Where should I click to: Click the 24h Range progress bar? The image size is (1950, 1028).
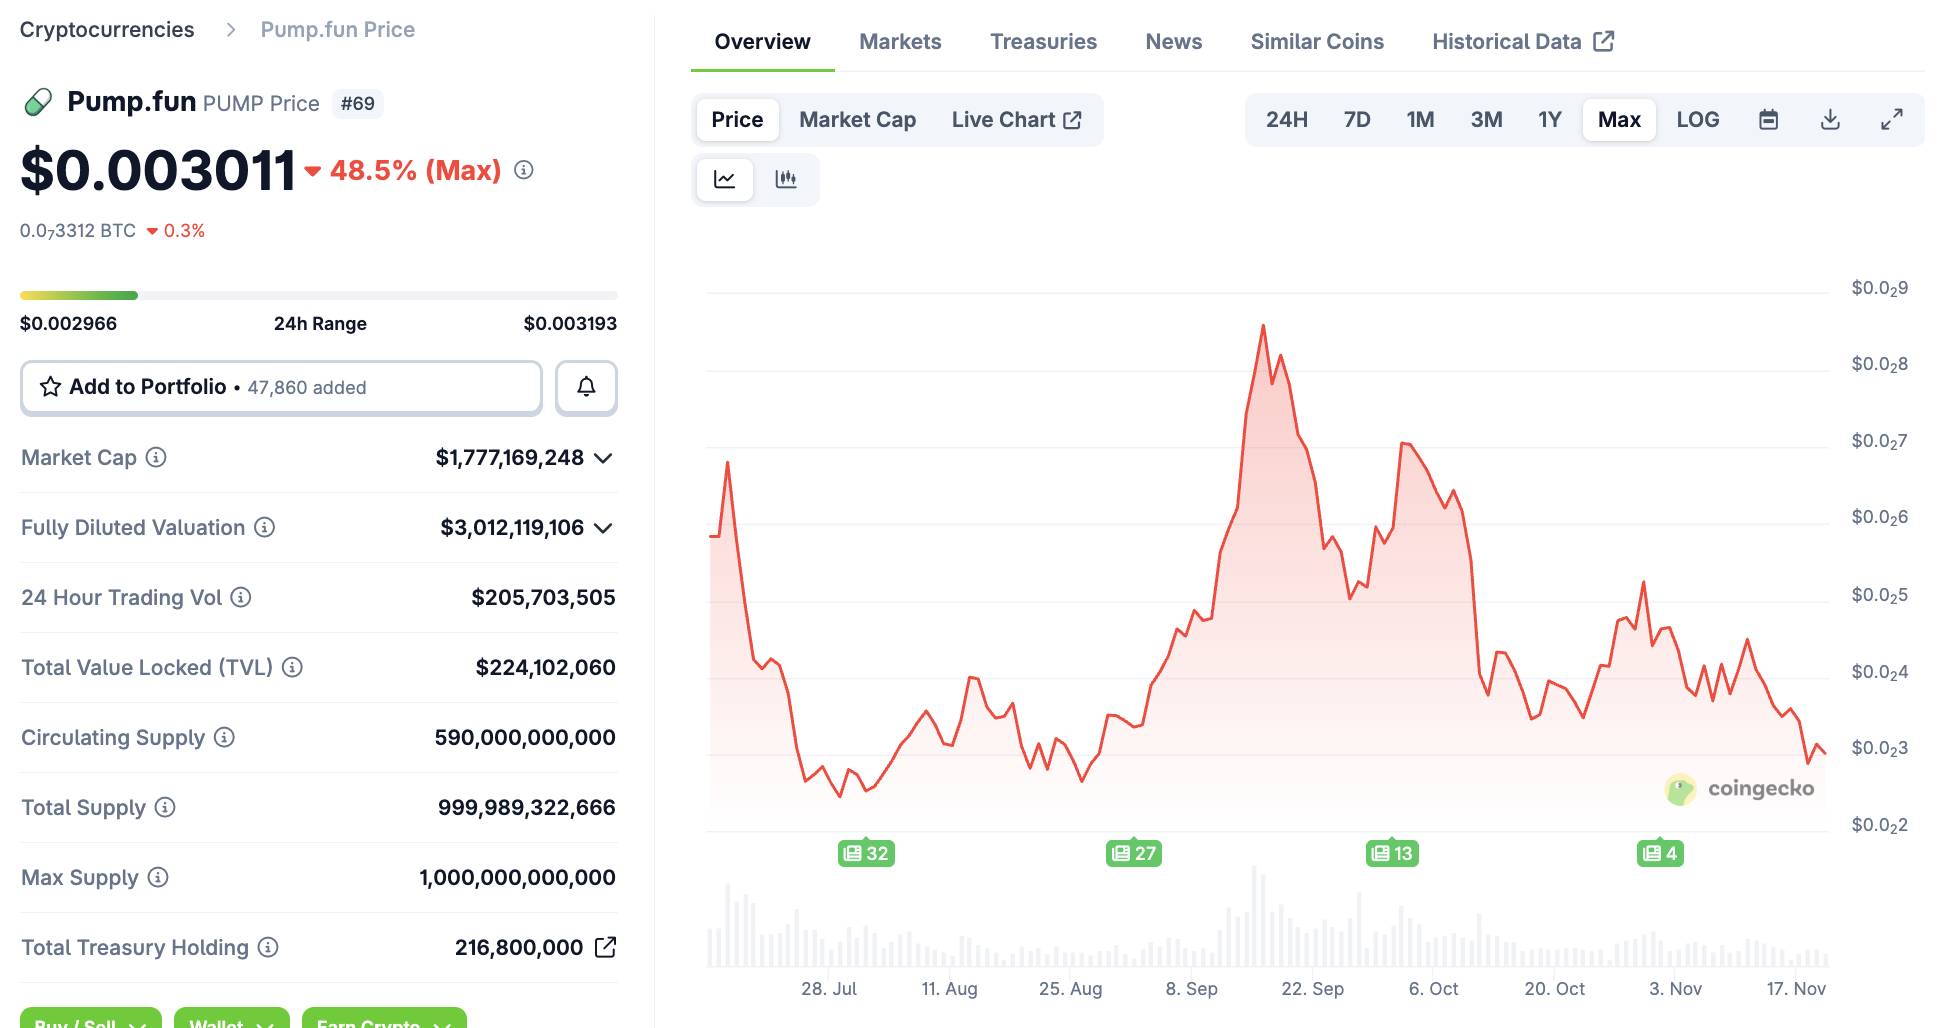click(318, 296)
